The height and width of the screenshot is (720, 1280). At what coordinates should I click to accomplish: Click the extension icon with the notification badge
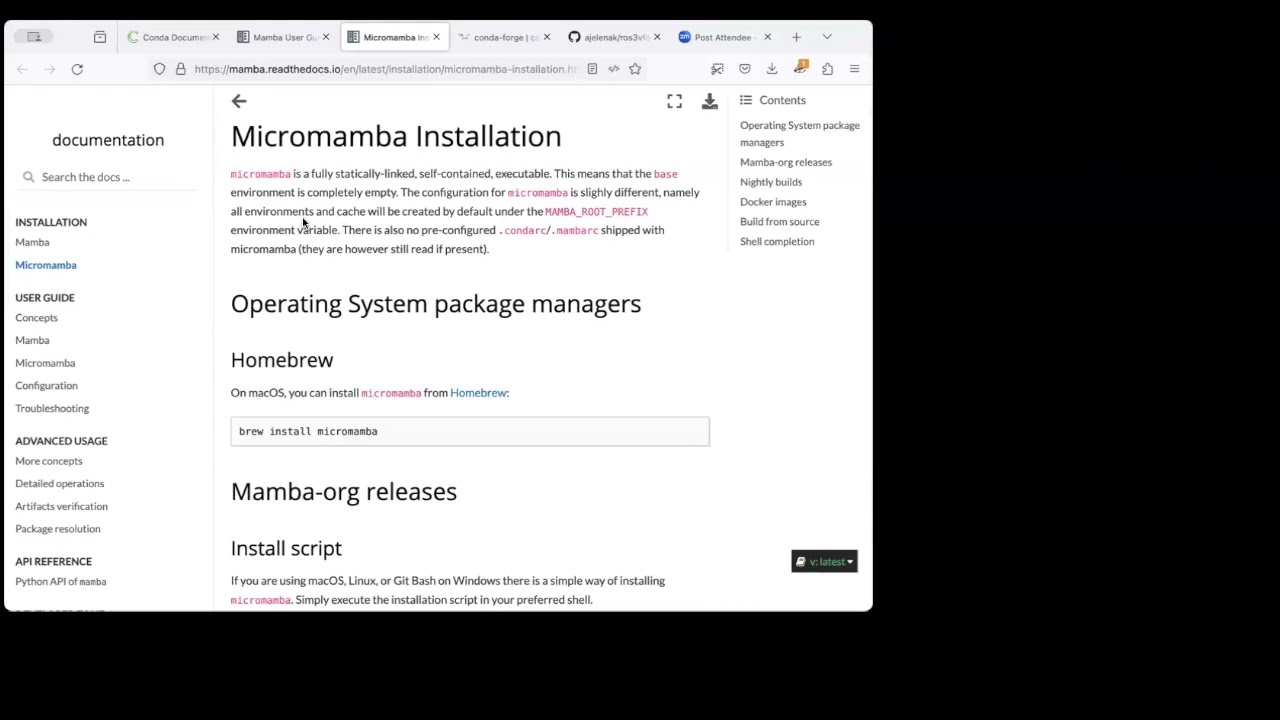(x=800, y=68)
